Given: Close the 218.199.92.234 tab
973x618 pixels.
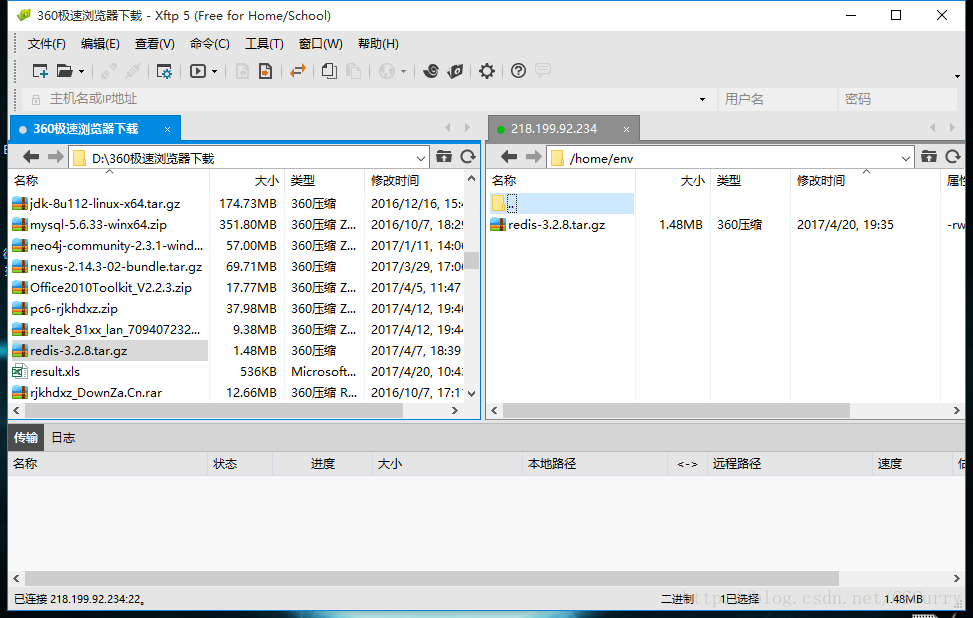Looking at the screenshot, I should coord(627,129).
